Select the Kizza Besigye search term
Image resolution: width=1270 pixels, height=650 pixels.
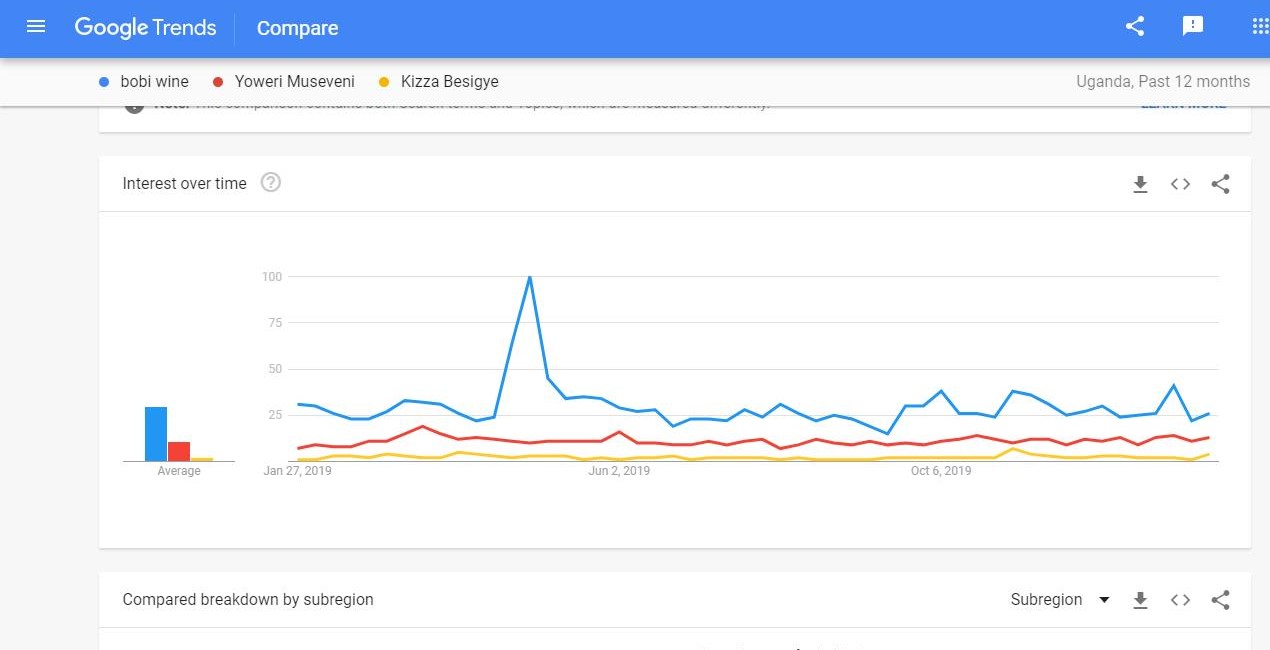[449, 82]
